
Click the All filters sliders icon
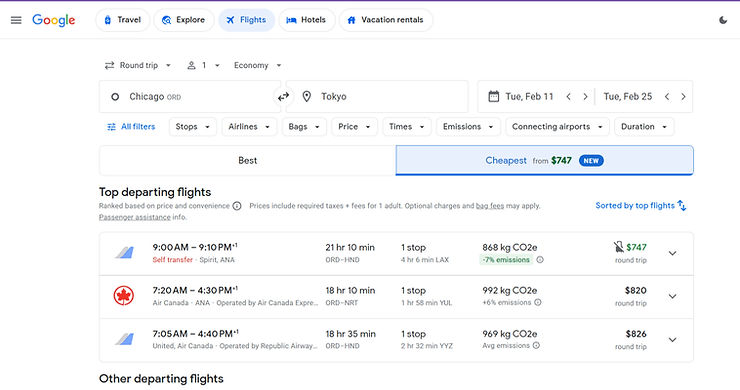[111, 127]
